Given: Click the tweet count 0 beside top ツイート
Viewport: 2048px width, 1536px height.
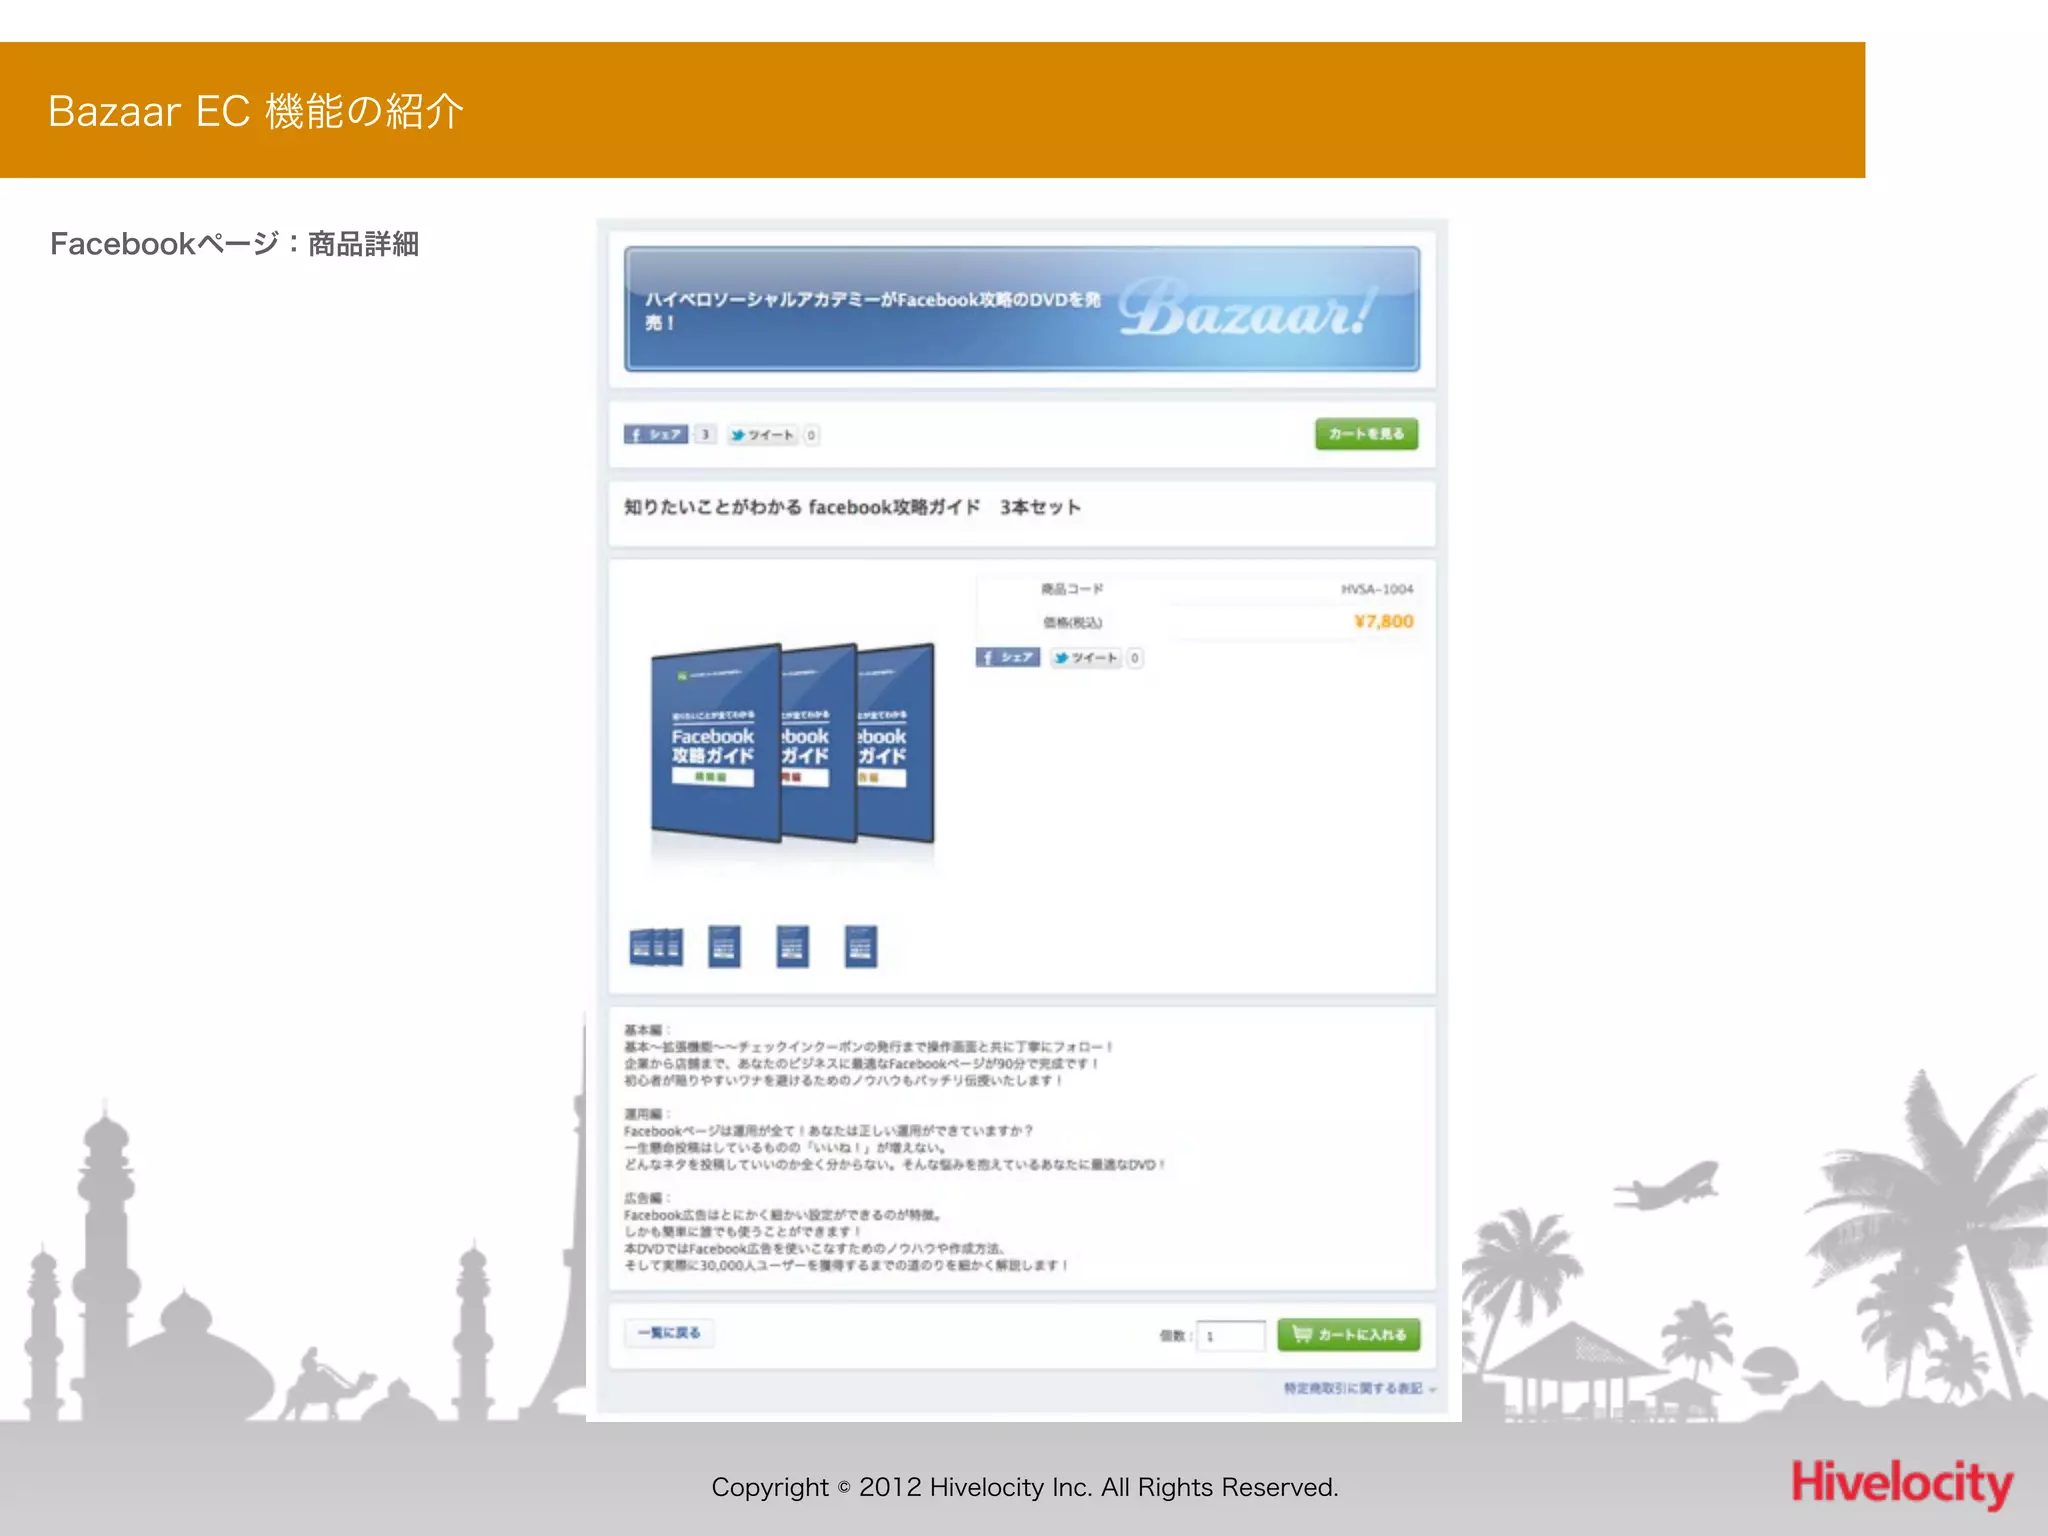Looking at the screenshot, I should tap(811, 435).
